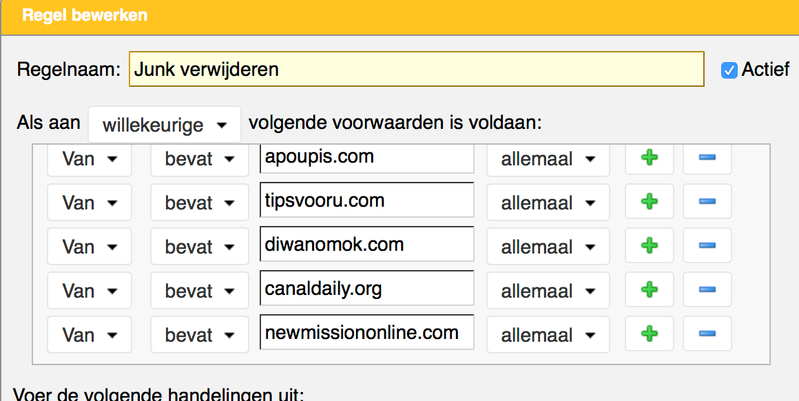Expand bevat dropdown on diwanomok.com row
799x401 pixels.
198,246
